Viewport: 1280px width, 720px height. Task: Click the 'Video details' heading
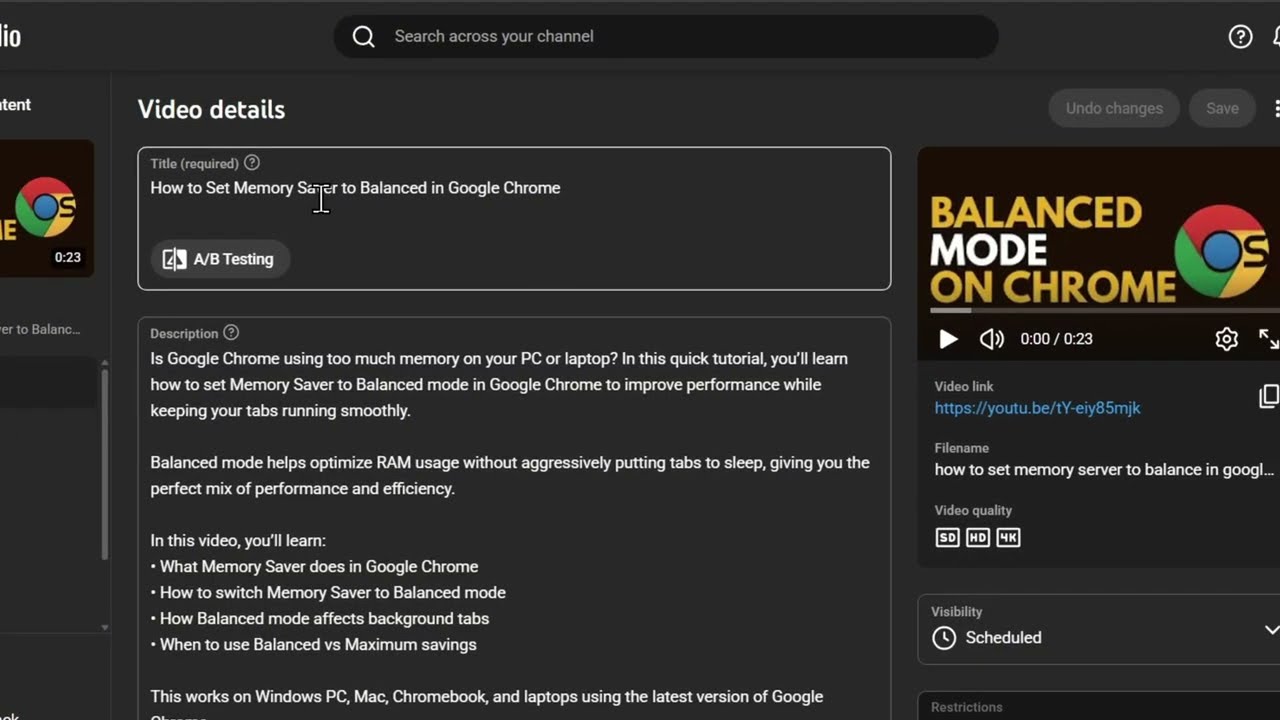(x=211, y=110)
